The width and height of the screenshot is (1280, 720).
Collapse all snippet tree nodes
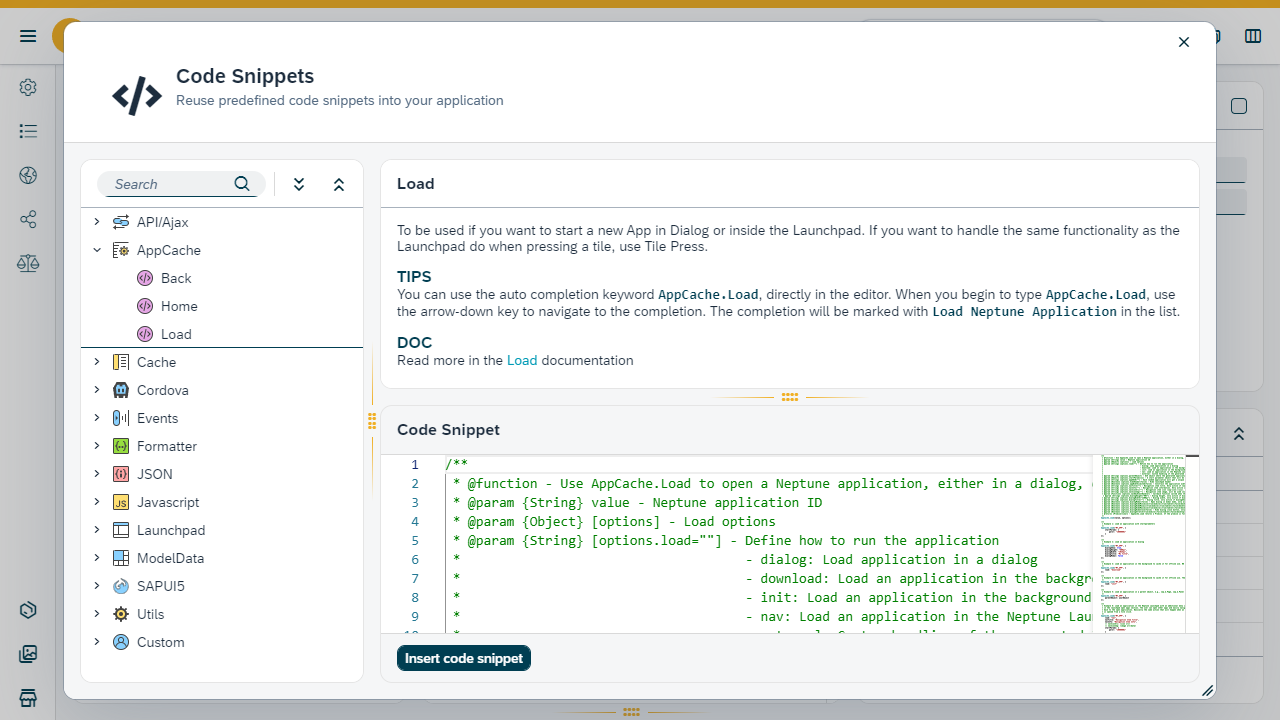click(339, 184)
